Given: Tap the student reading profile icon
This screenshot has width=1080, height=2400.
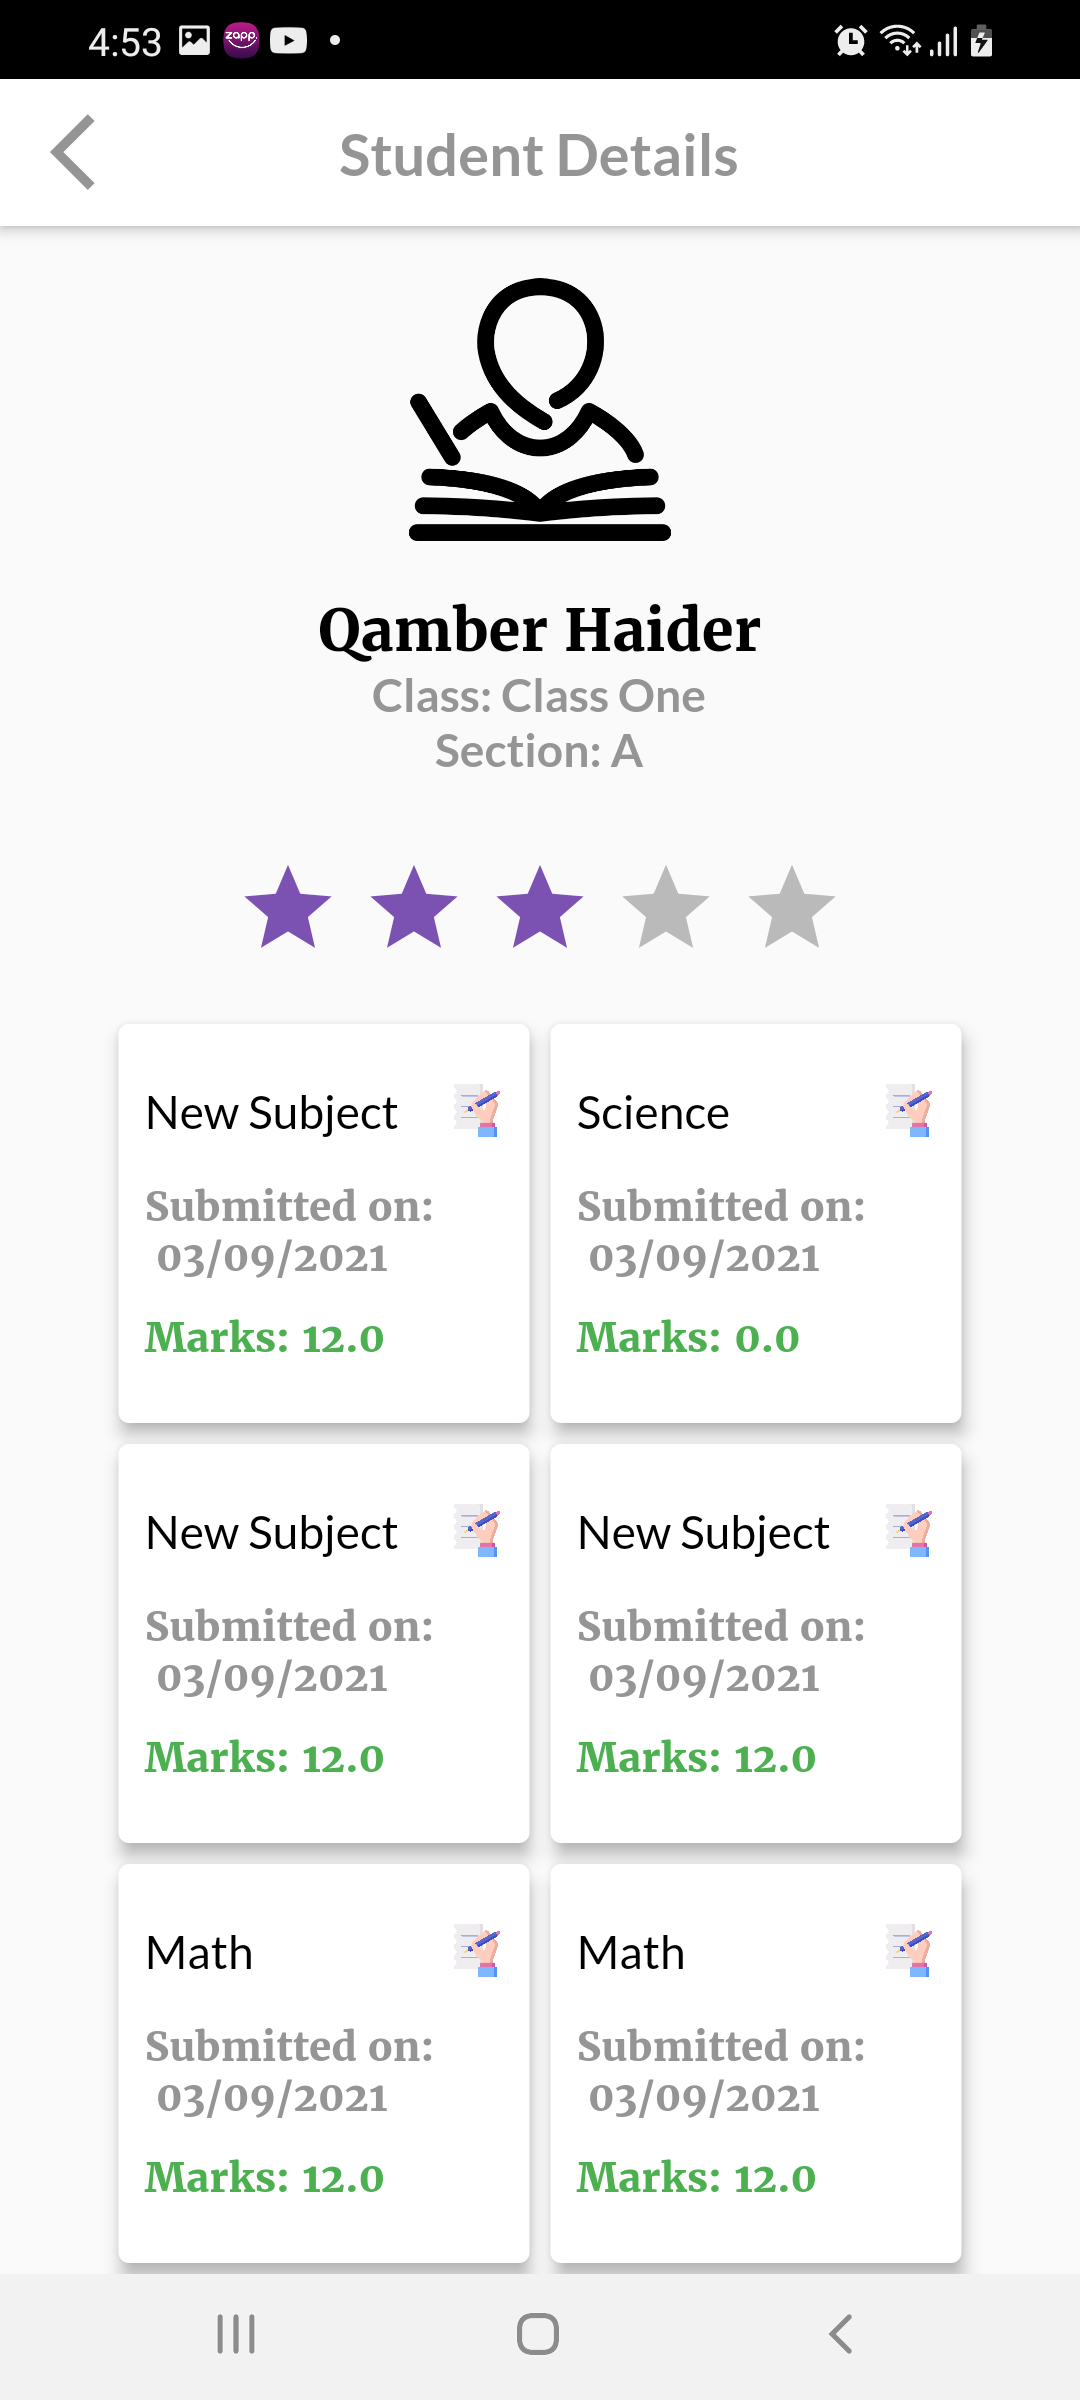Looking at the screenshot, I should [x=540, y=410].
